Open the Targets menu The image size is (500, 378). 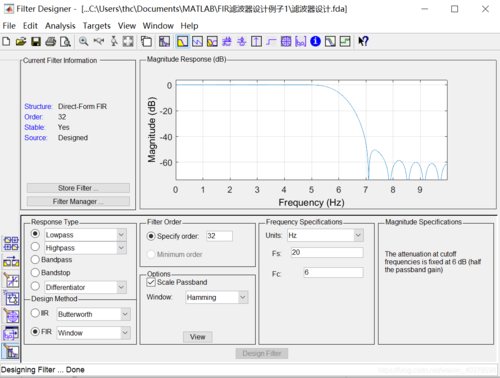97,26
